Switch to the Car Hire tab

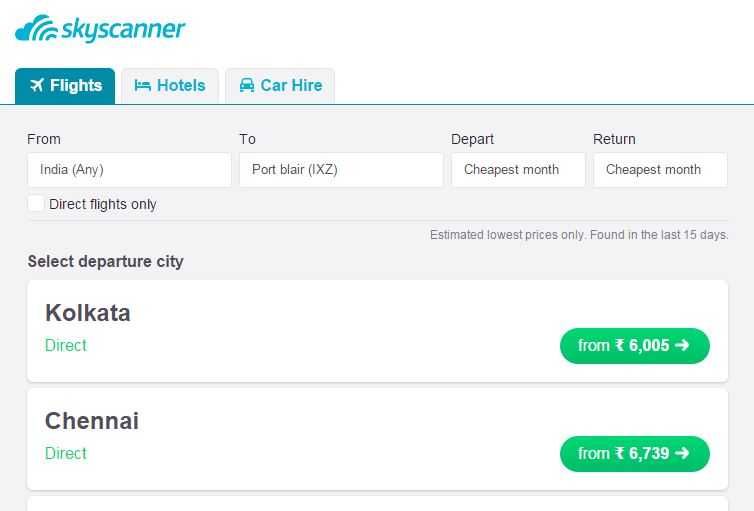[280, 86]
